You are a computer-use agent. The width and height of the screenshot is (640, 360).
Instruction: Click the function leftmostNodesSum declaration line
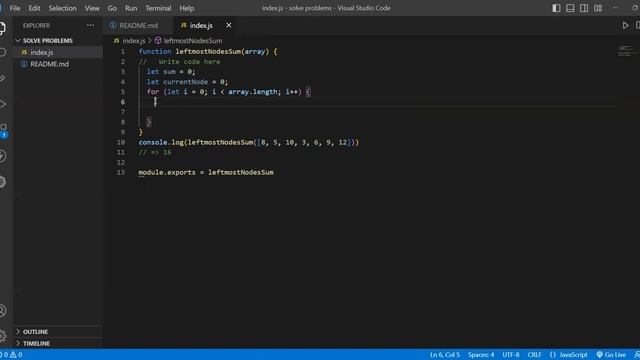(x=208, y=52)
